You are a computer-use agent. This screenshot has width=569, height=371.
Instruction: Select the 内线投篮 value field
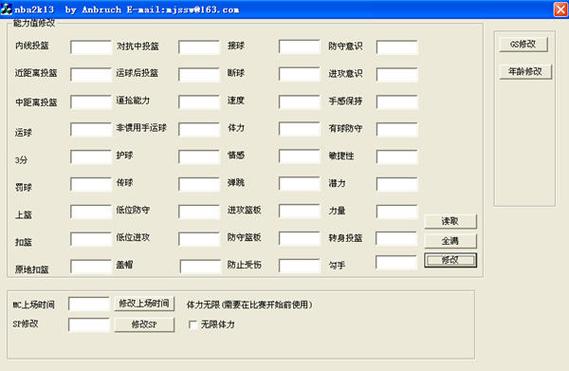(x=91, y=47)
